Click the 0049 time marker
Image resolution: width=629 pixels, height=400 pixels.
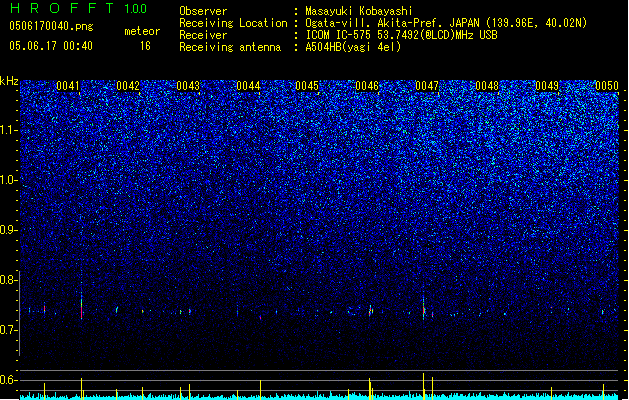(547, 86)
